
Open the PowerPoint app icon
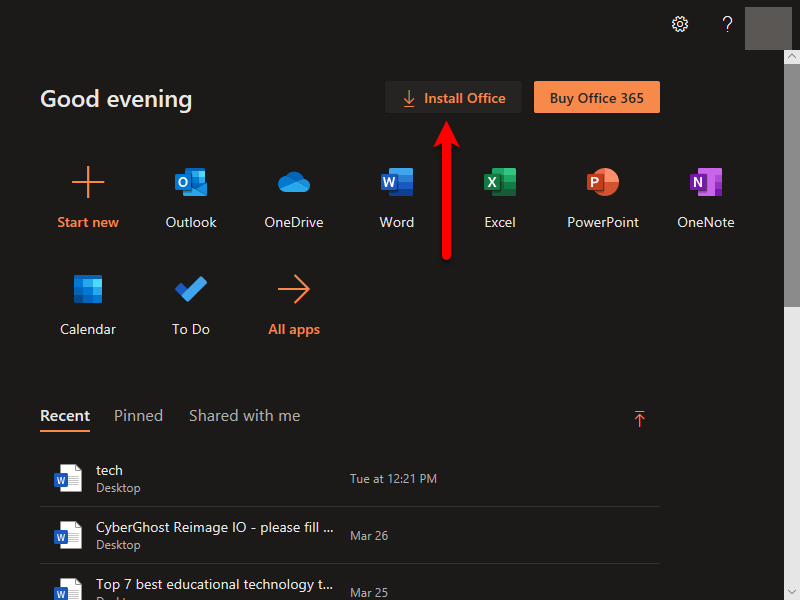point(603,182)
